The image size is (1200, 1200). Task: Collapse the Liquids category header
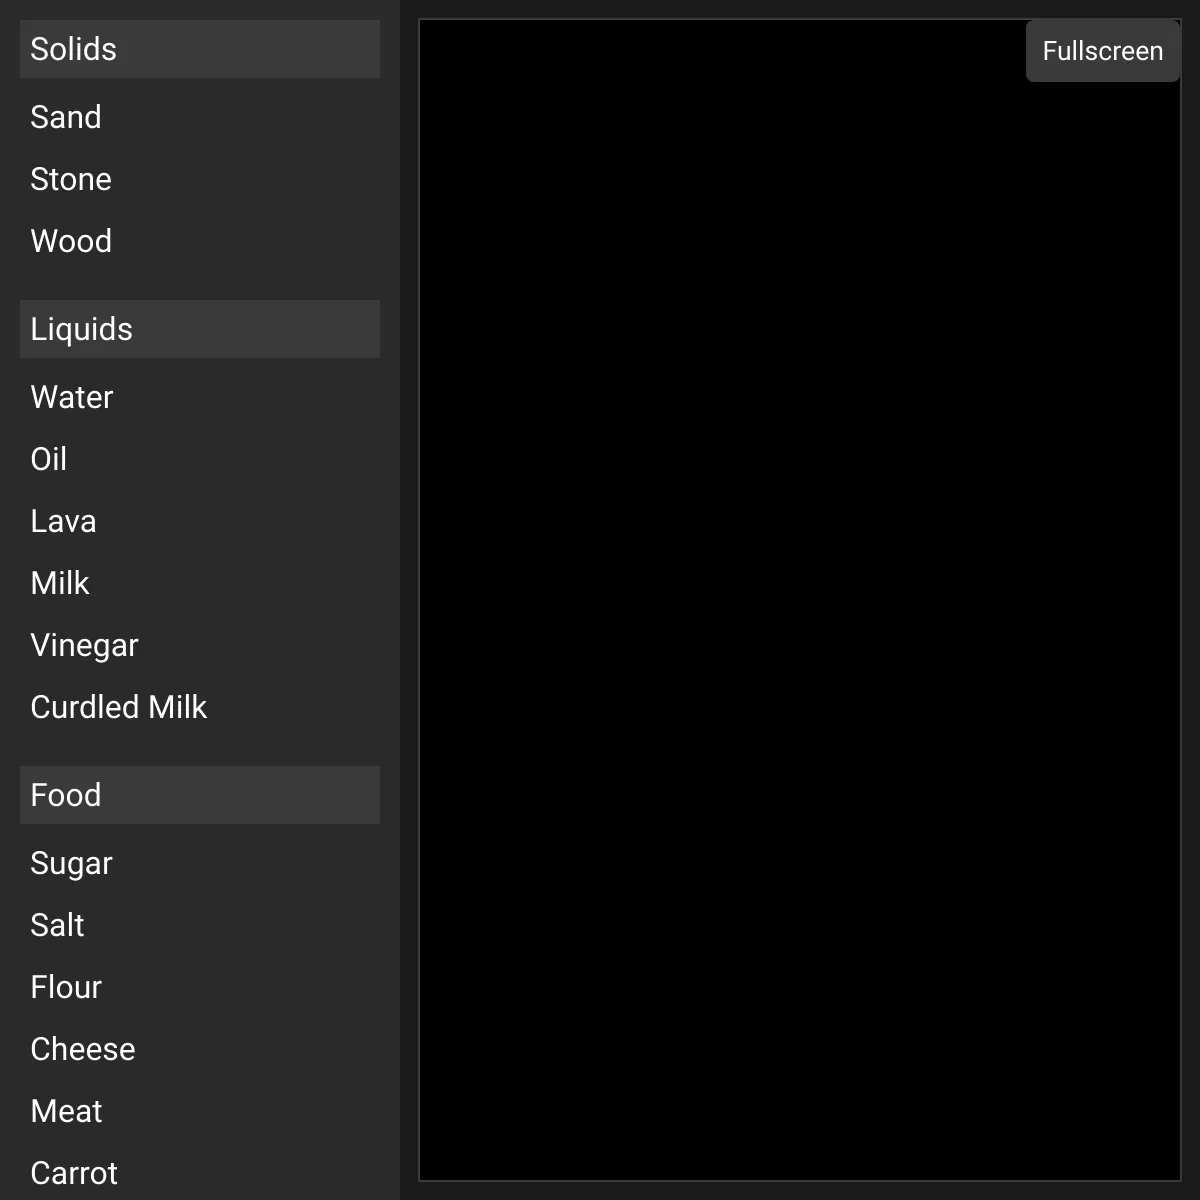coord(200,329)
